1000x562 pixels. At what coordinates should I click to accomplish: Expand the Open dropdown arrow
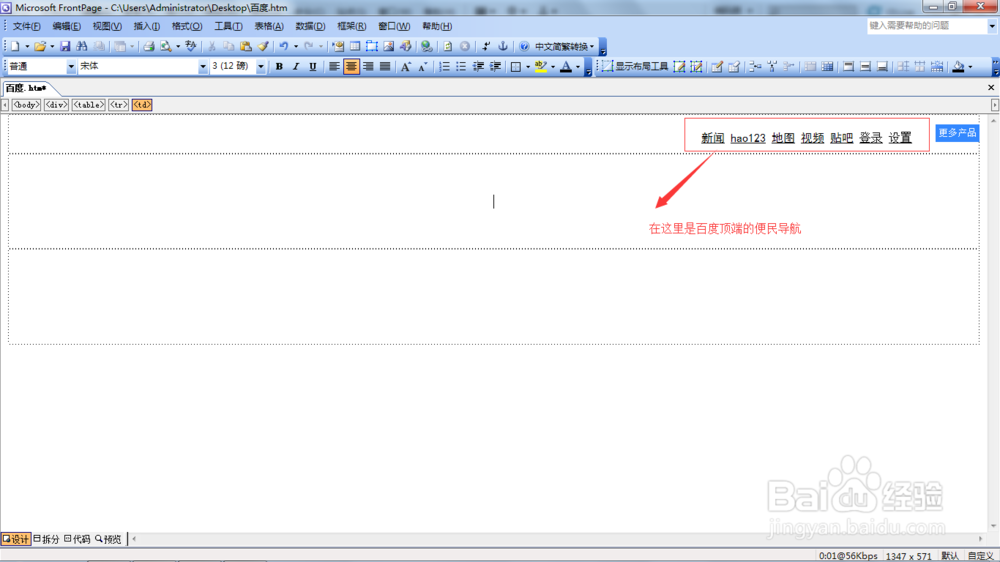click(52, 47)
